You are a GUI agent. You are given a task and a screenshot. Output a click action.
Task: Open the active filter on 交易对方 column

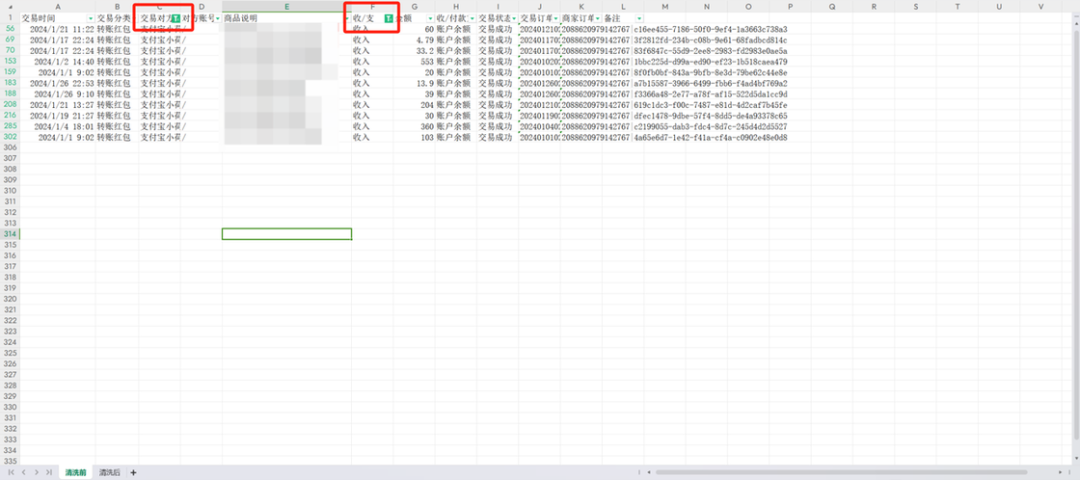(175, 19)
